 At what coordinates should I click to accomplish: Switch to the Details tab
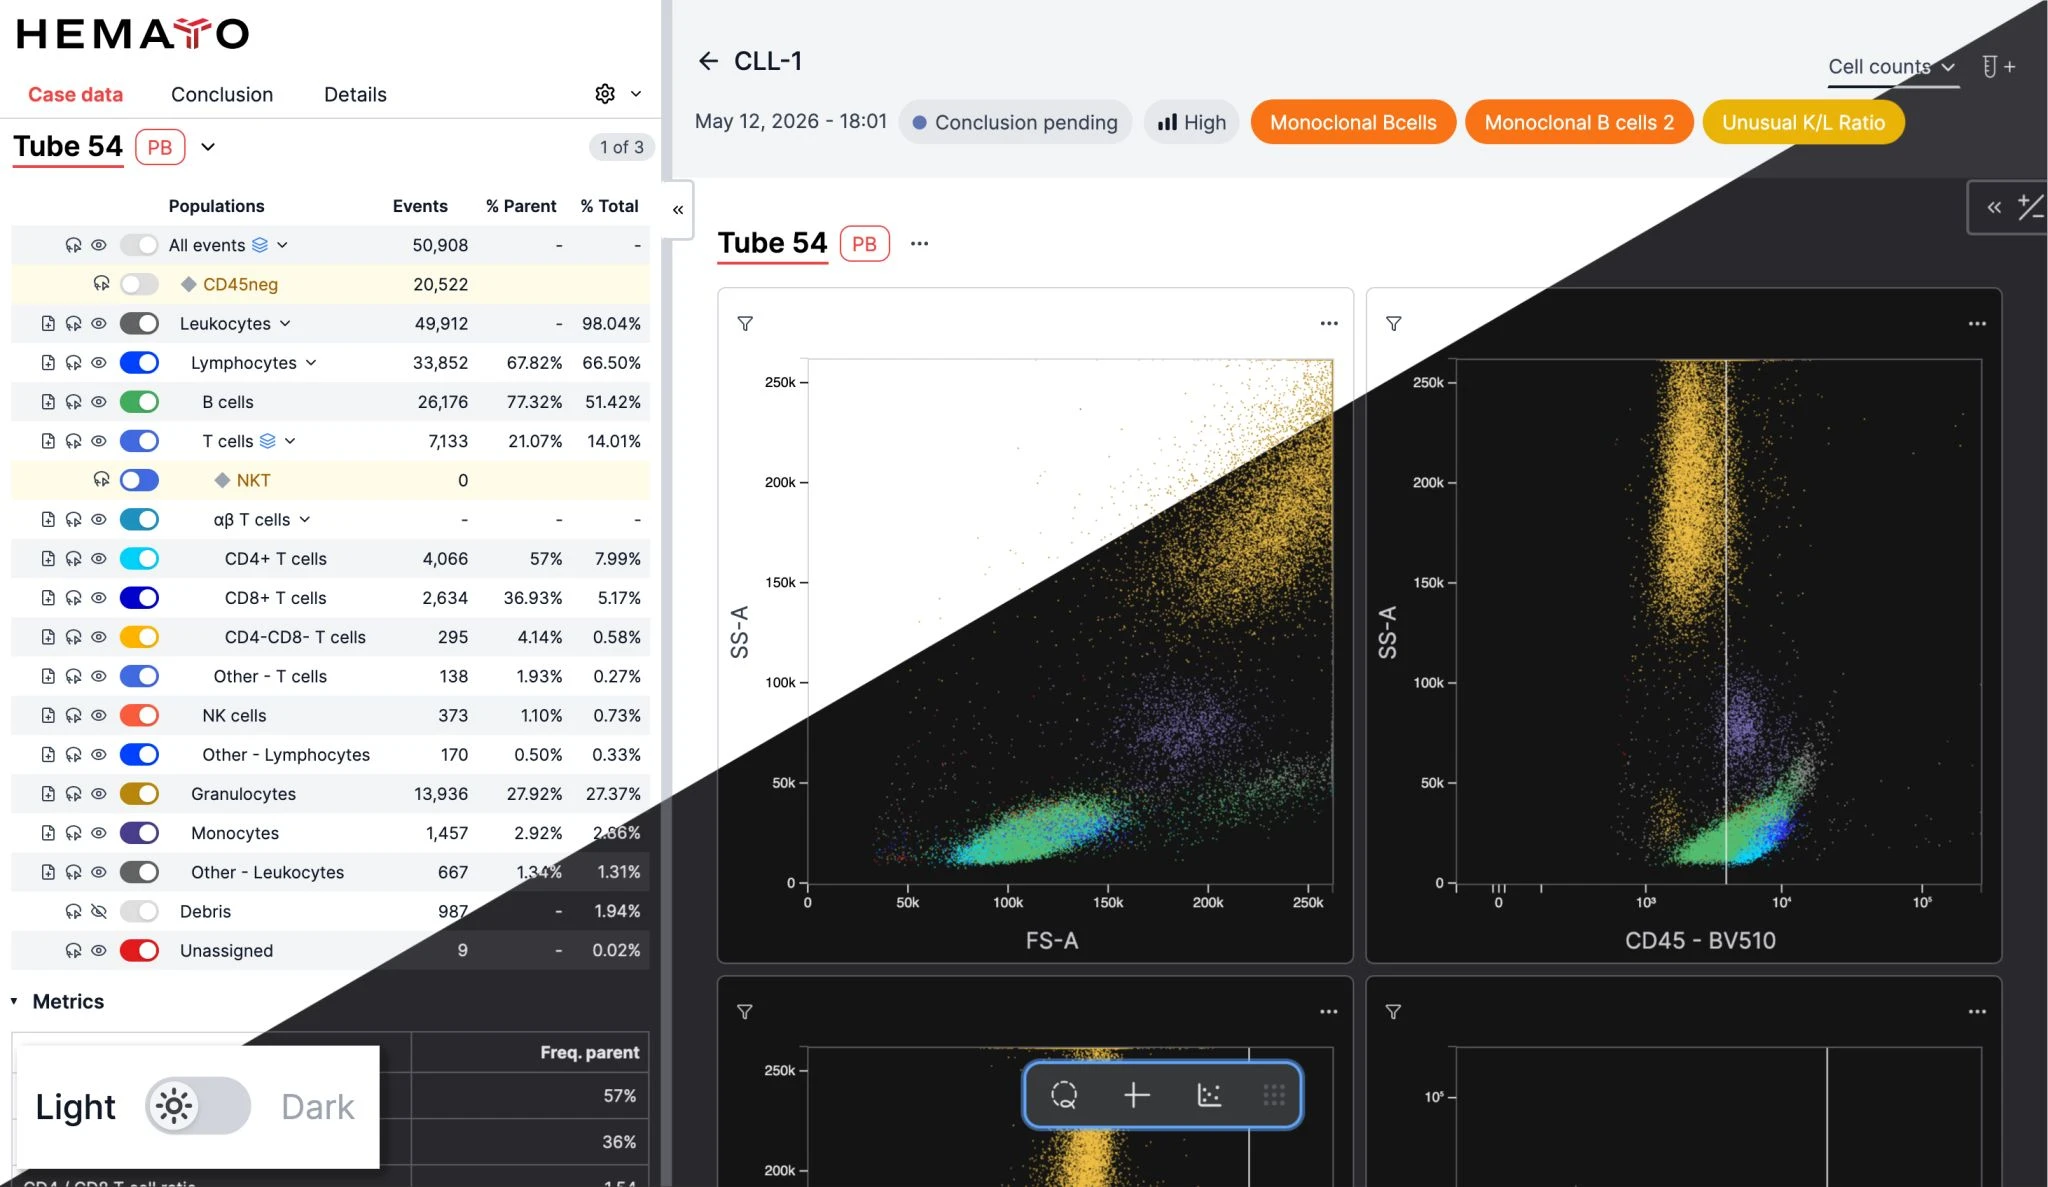355,94
